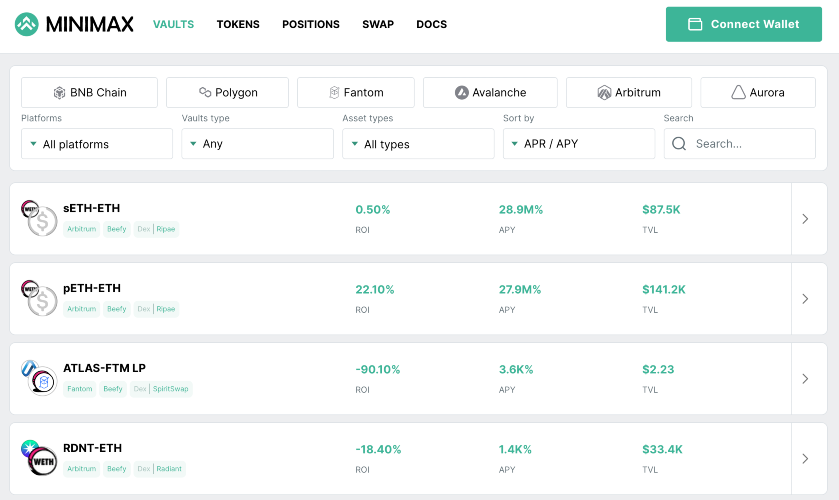The height and width of the screenshot is (500, 839).
Task: Click the RDNT-ETH WETH token icon
Action: tap(43, 461)
